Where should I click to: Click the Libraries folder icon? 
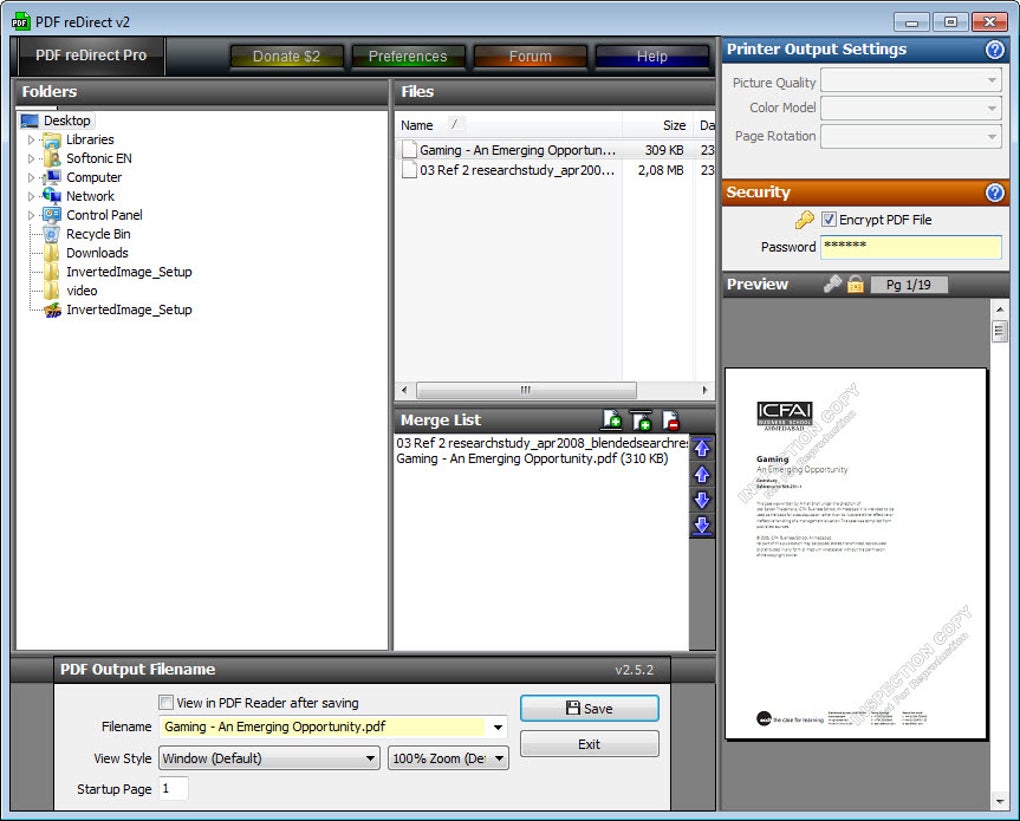51,140
